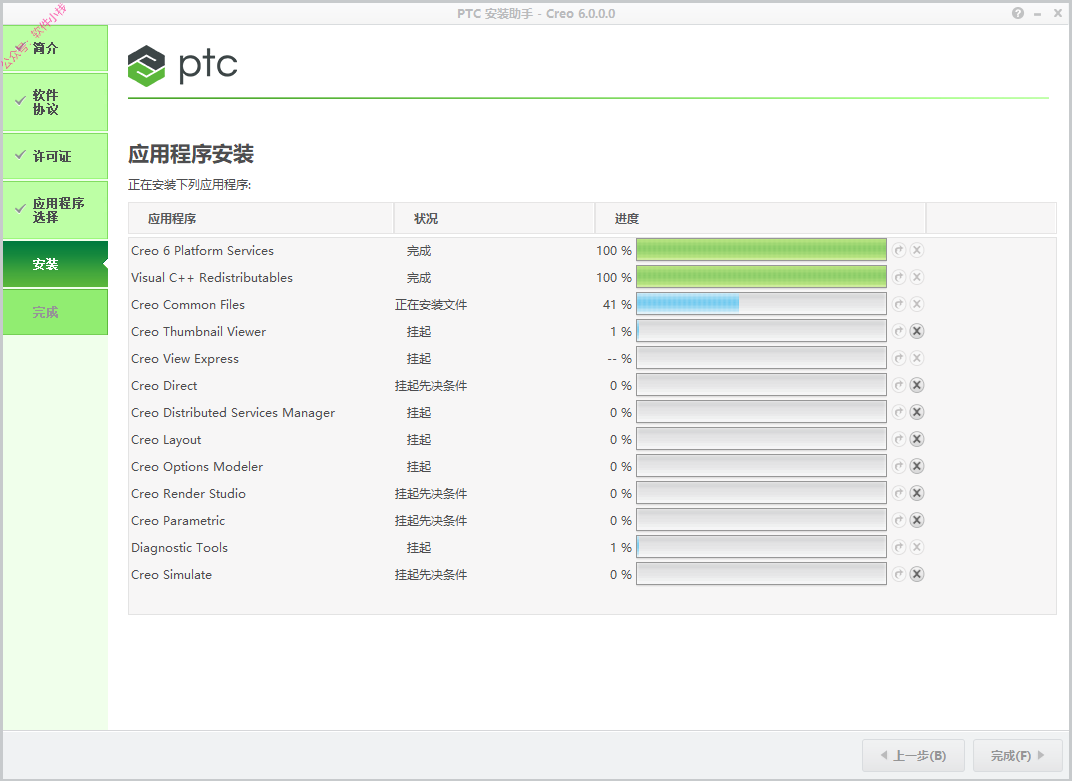Click the retry icon for Creo Options Modeler
Viewport: 1072px width, 781px height.
(899, 466)
